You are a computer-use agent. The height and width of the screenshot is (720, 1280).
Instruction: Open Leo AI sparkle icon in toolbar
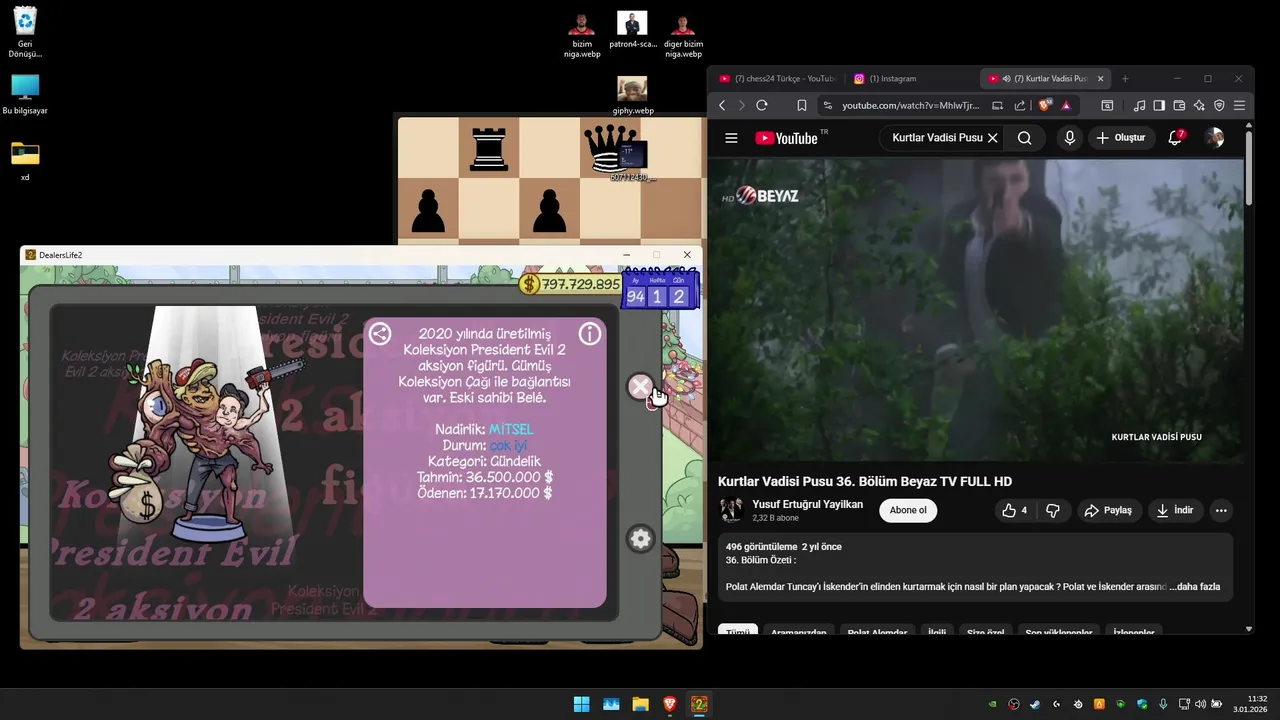pyautogui.click(x=1199, y=105)
